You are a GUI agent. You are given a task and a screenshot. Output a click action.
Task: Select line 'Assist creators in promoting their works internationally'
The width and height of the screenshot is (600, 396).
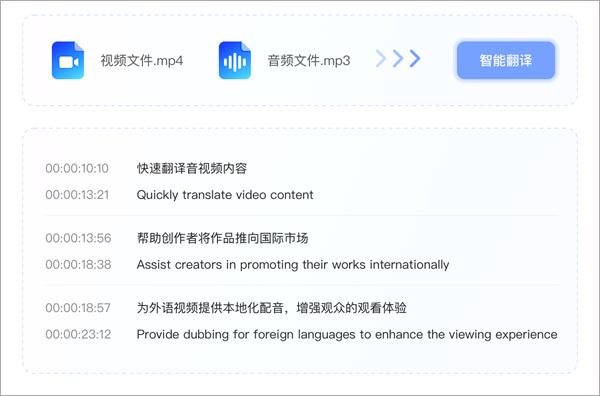tap(293, 264)
